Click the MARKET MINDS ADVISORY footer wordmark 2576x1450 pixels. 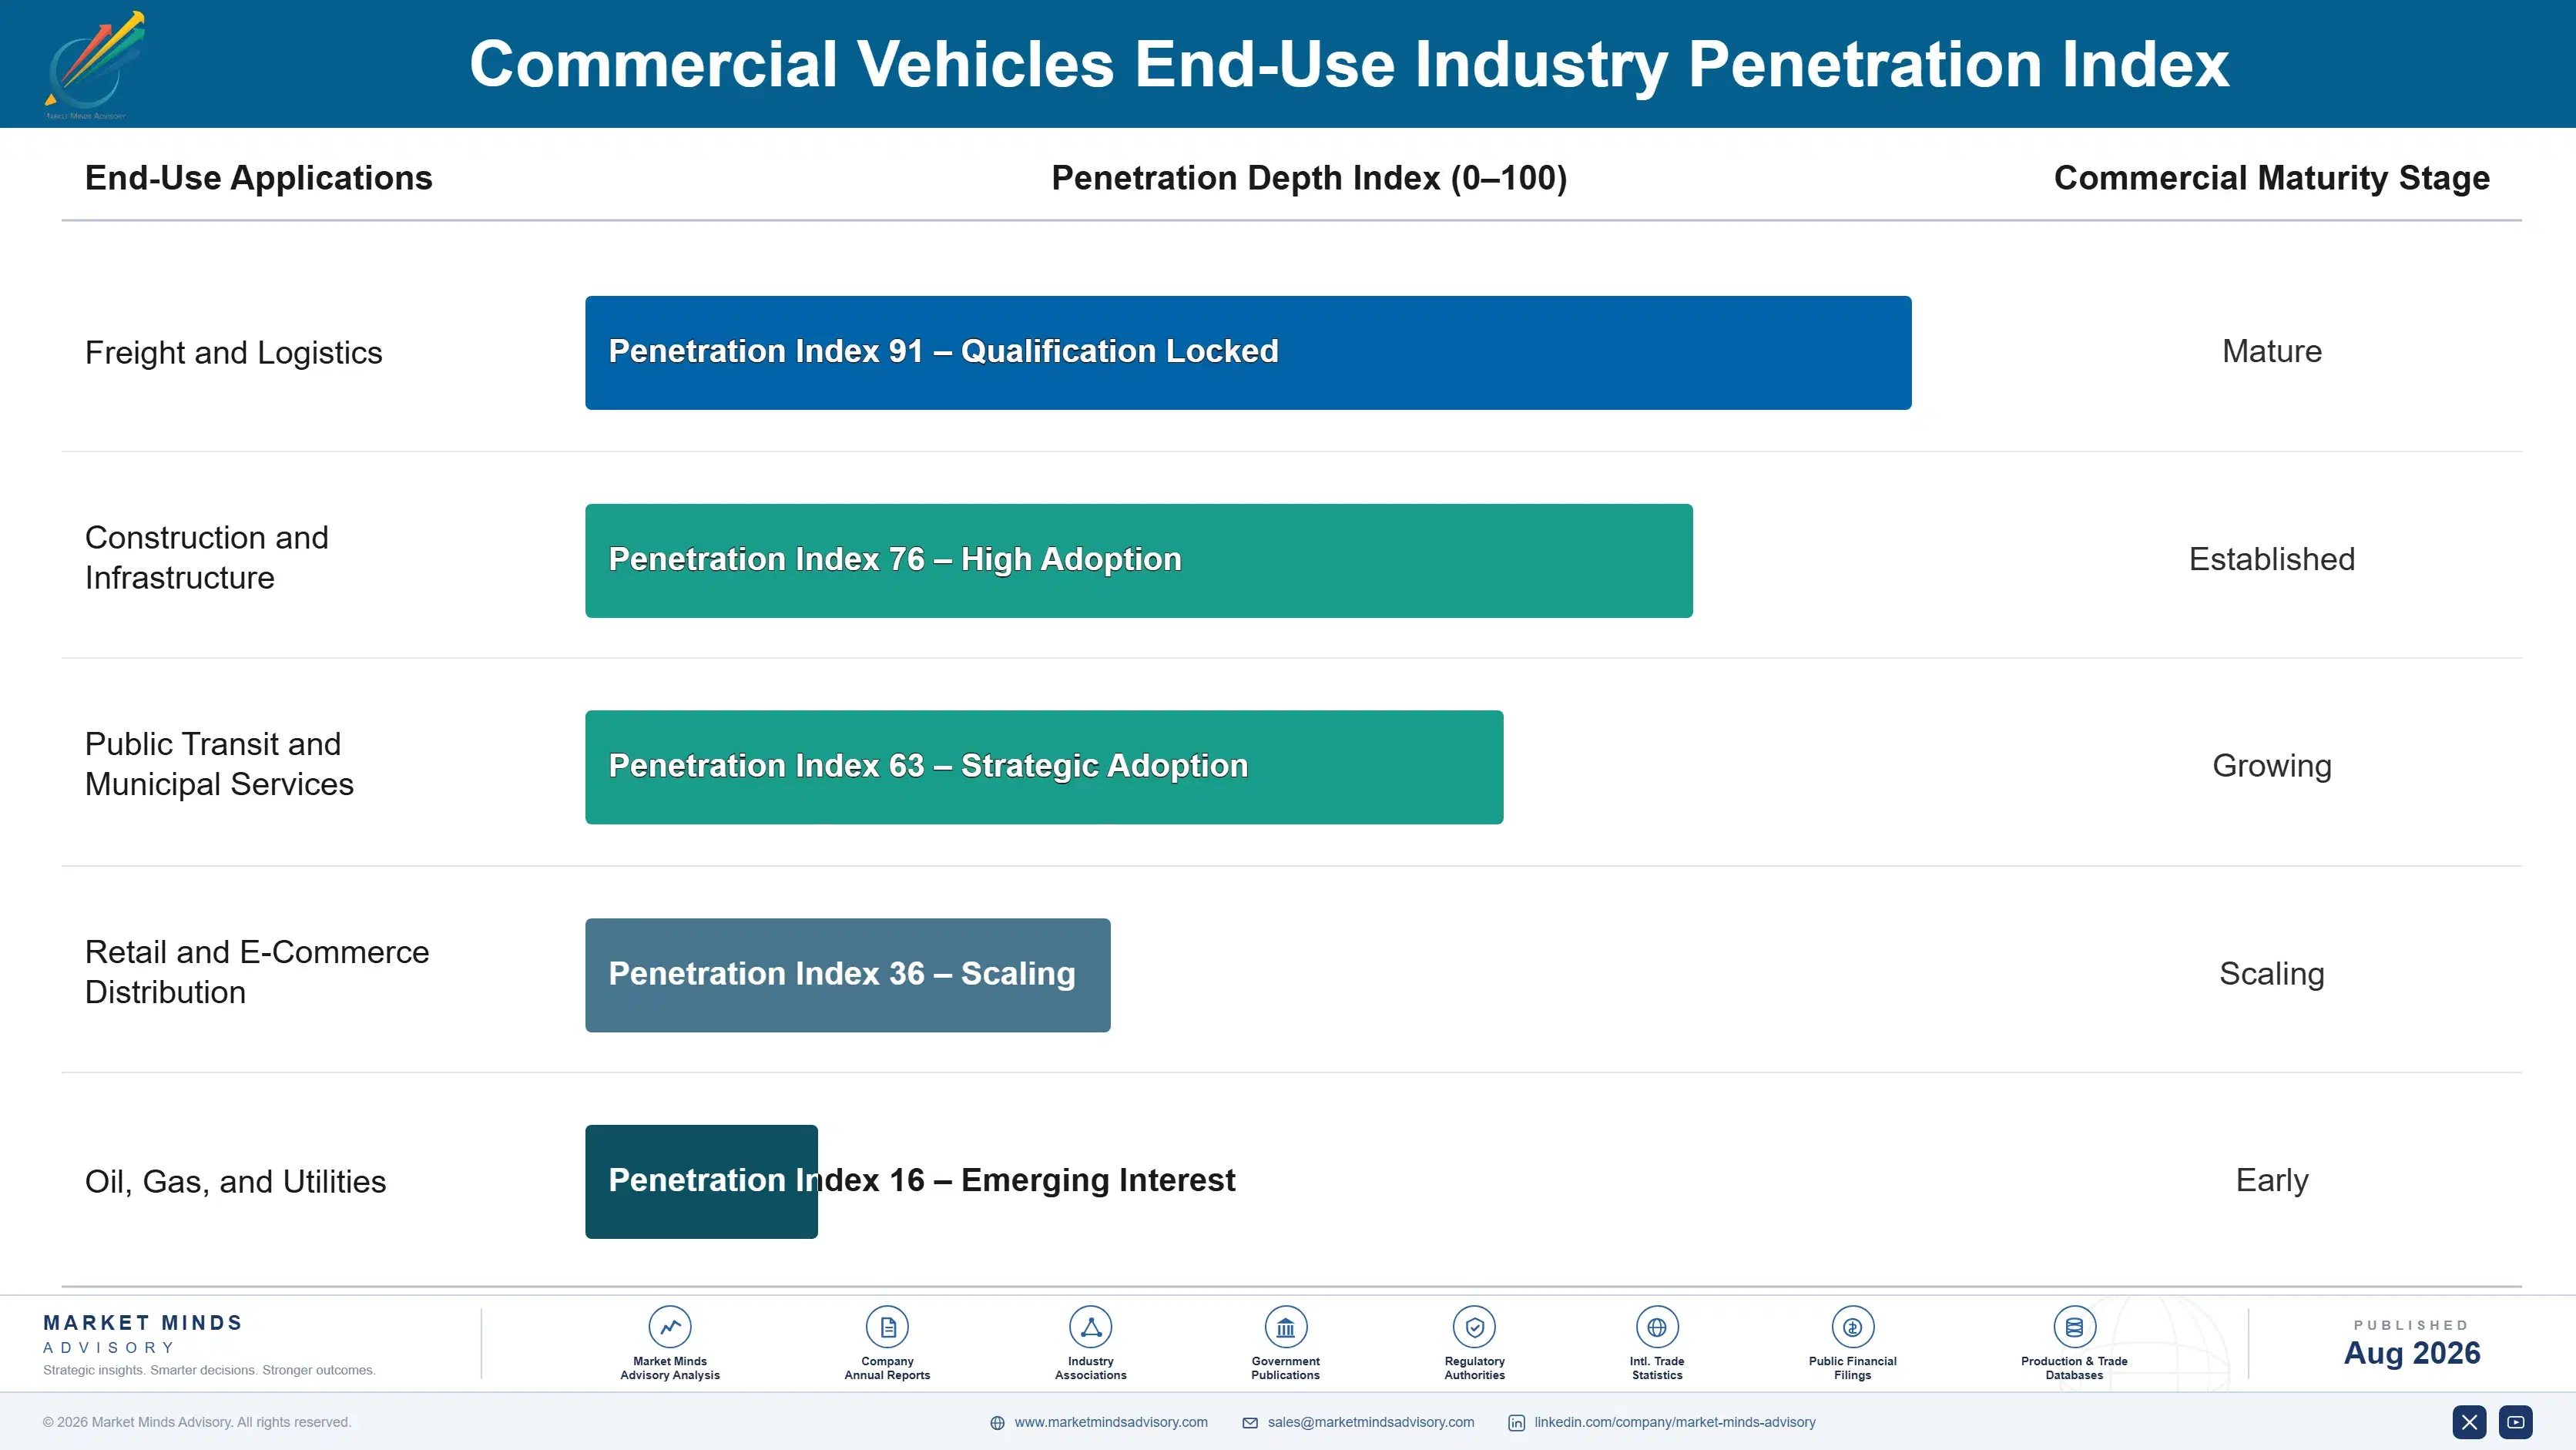click(x=143, y=1334)
